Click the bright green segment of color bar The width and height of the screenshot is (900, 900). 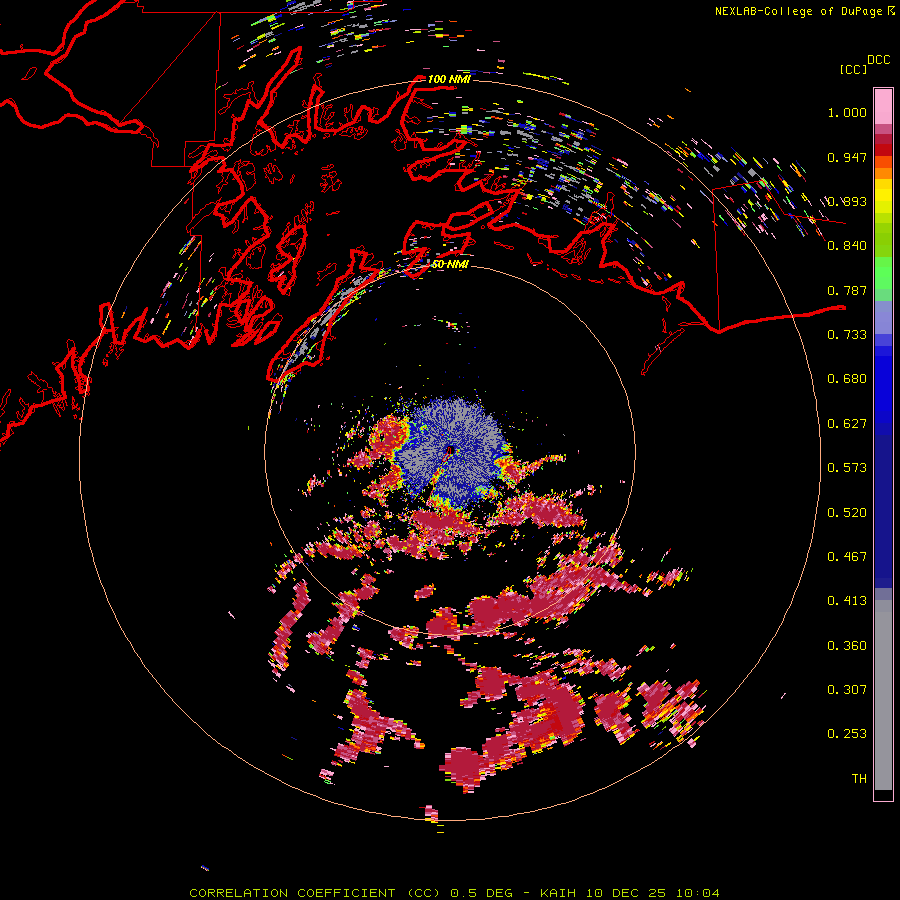(883, 273)
